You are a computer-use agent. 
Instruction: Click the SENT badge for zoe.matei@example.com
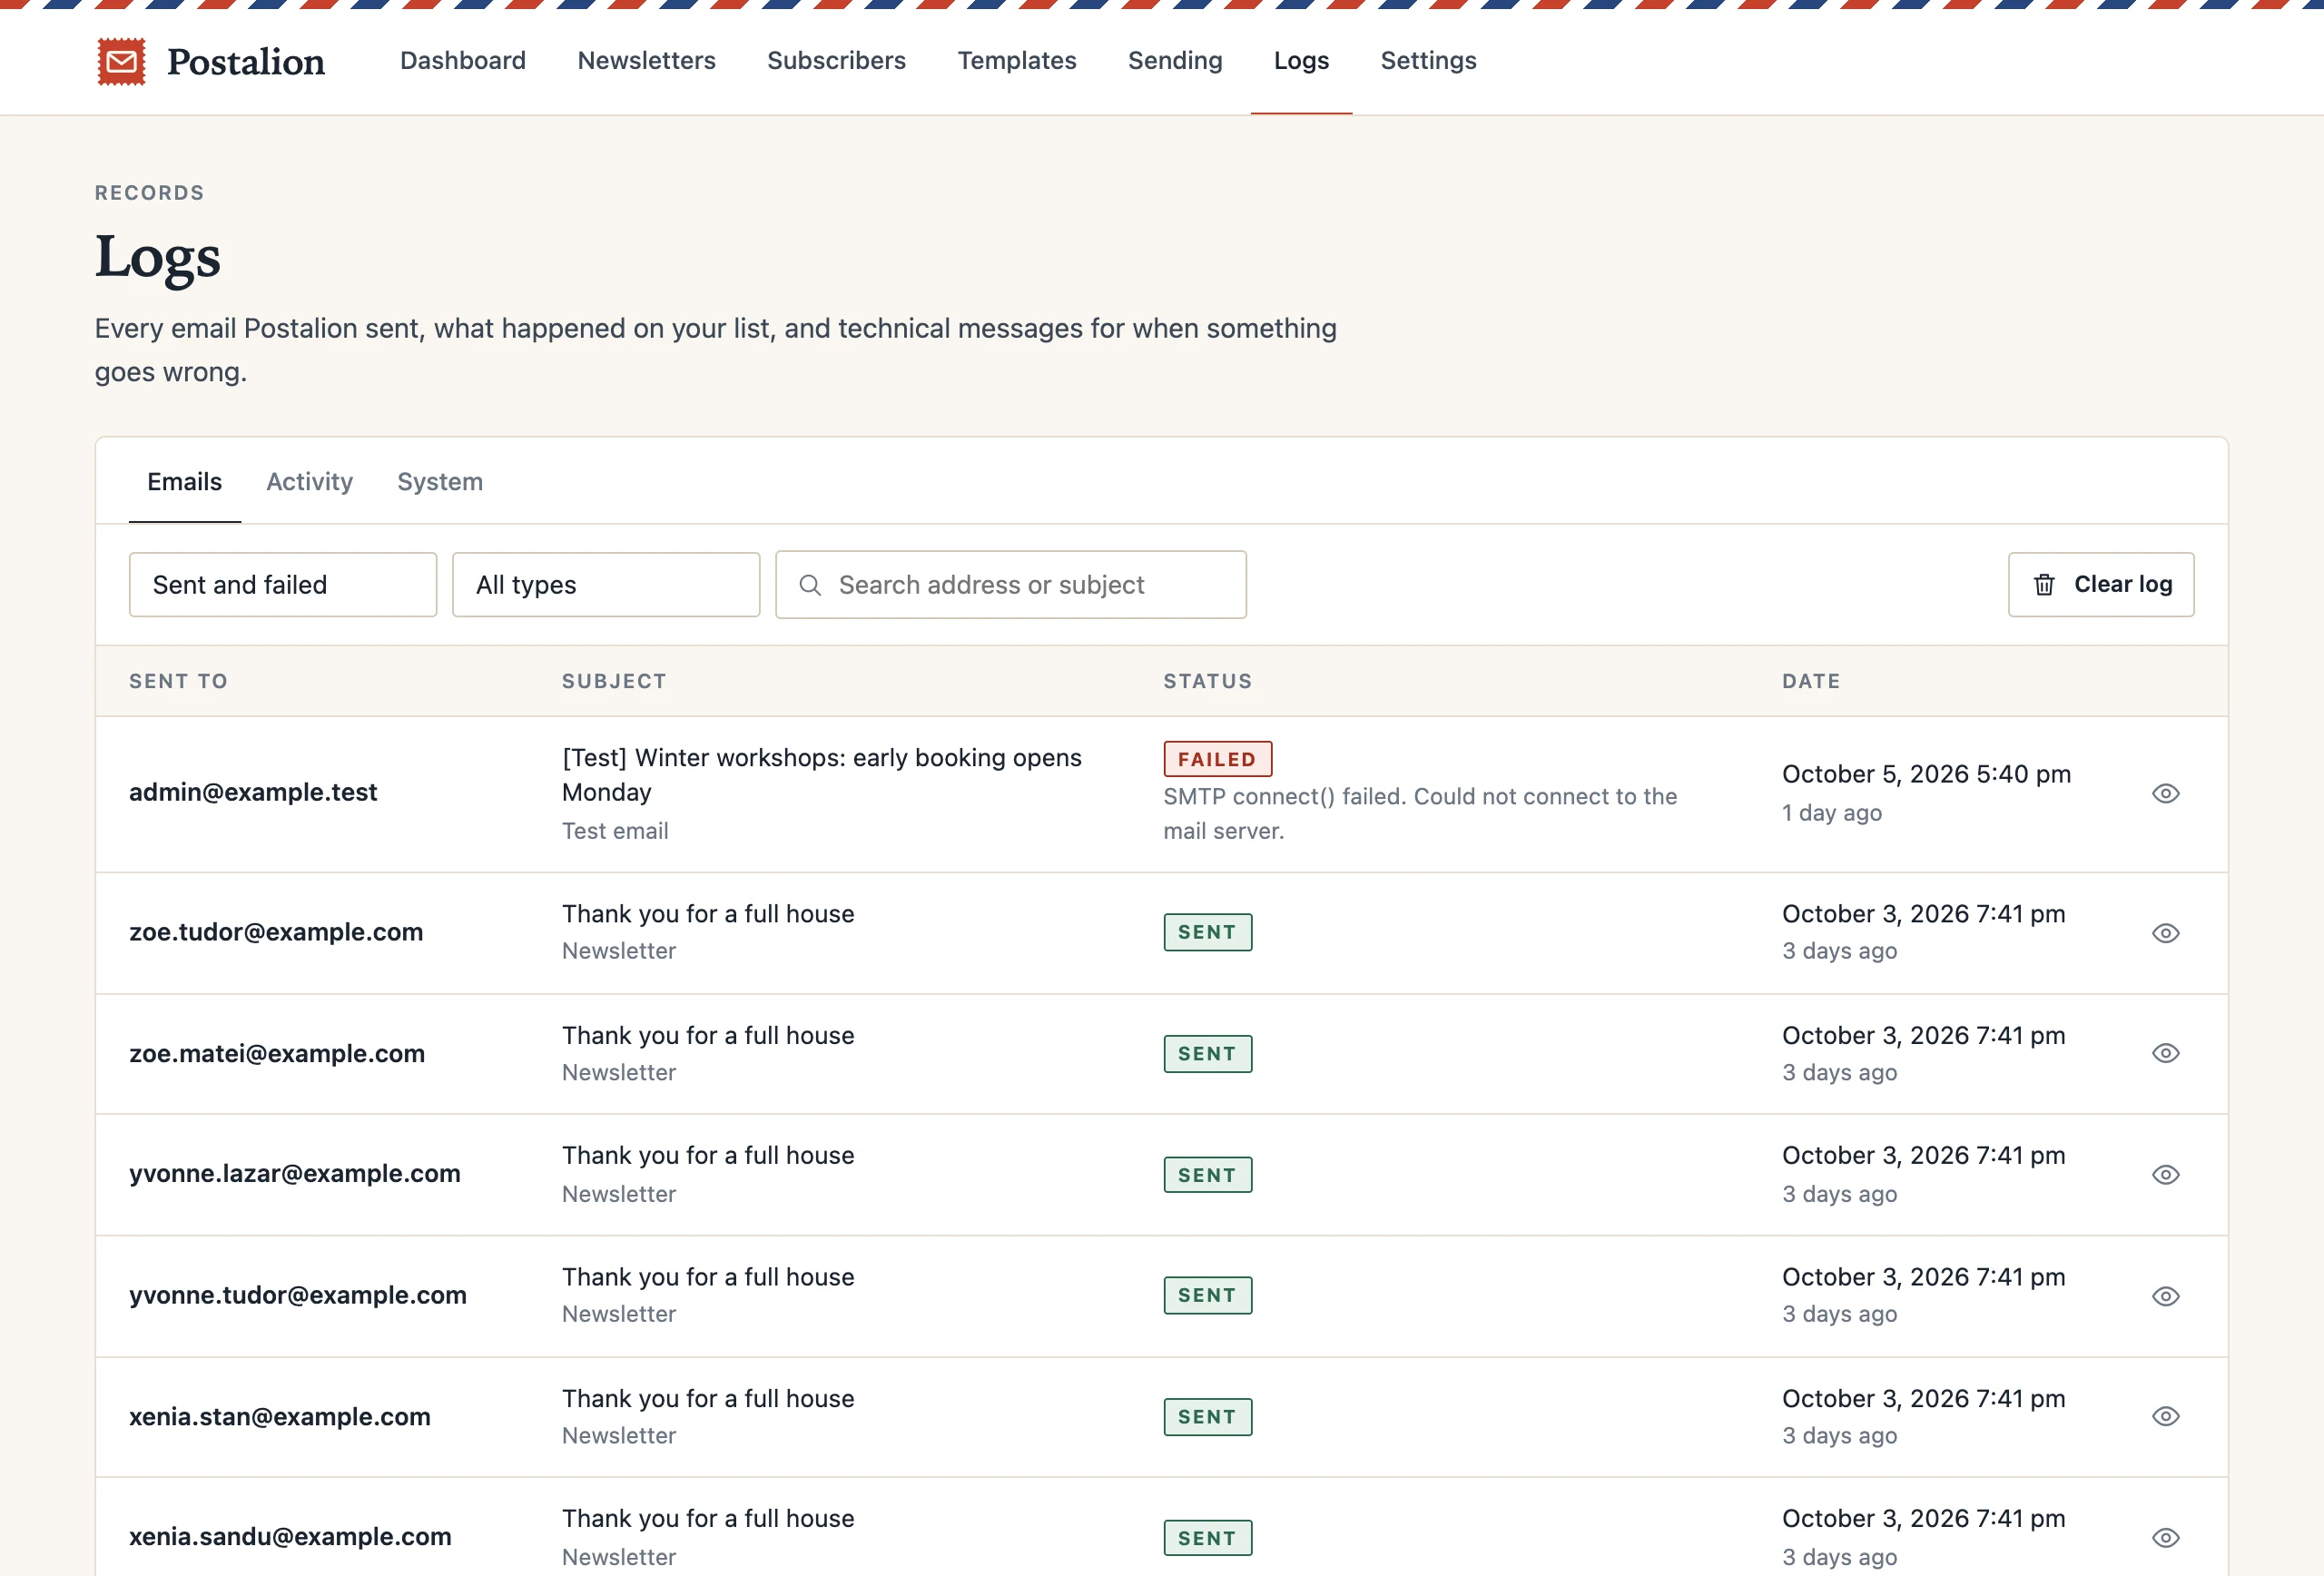tap(1208, 1054)
